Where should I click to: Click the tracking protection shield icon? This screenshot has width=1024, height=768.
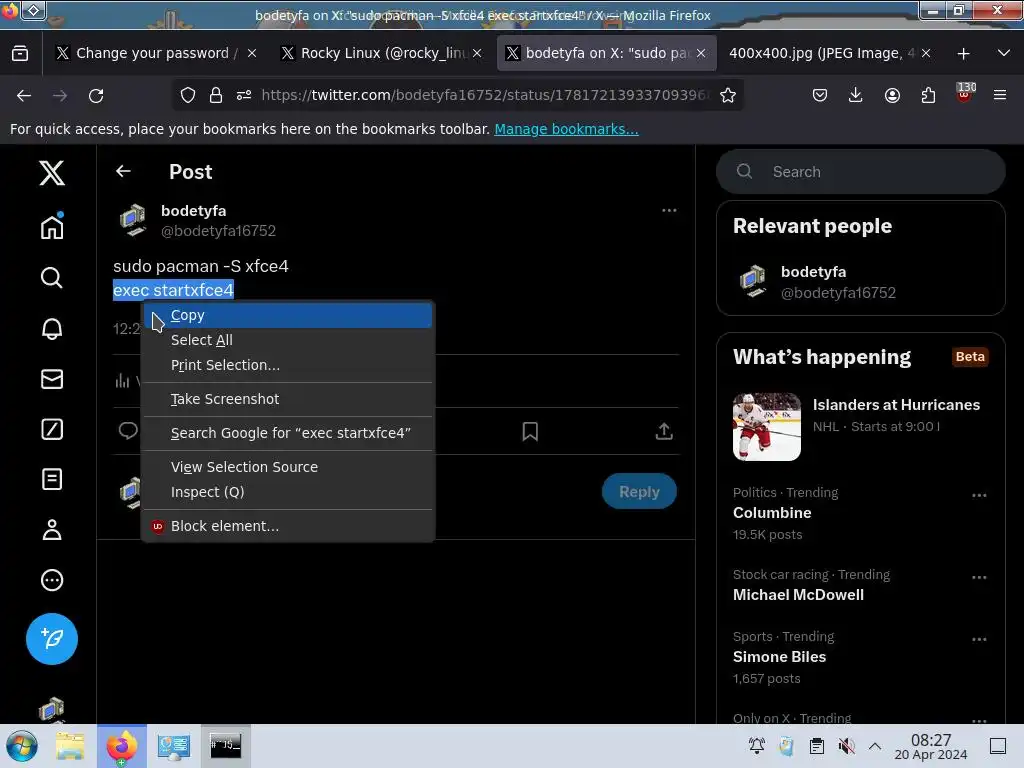pyautogui.click(x=188, y=95)
